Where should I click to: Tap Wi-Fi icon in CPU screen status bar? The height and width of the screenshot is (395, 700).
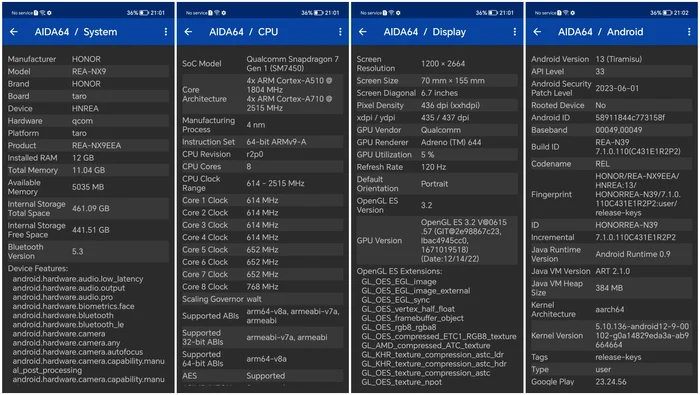(x=217, y=13)
